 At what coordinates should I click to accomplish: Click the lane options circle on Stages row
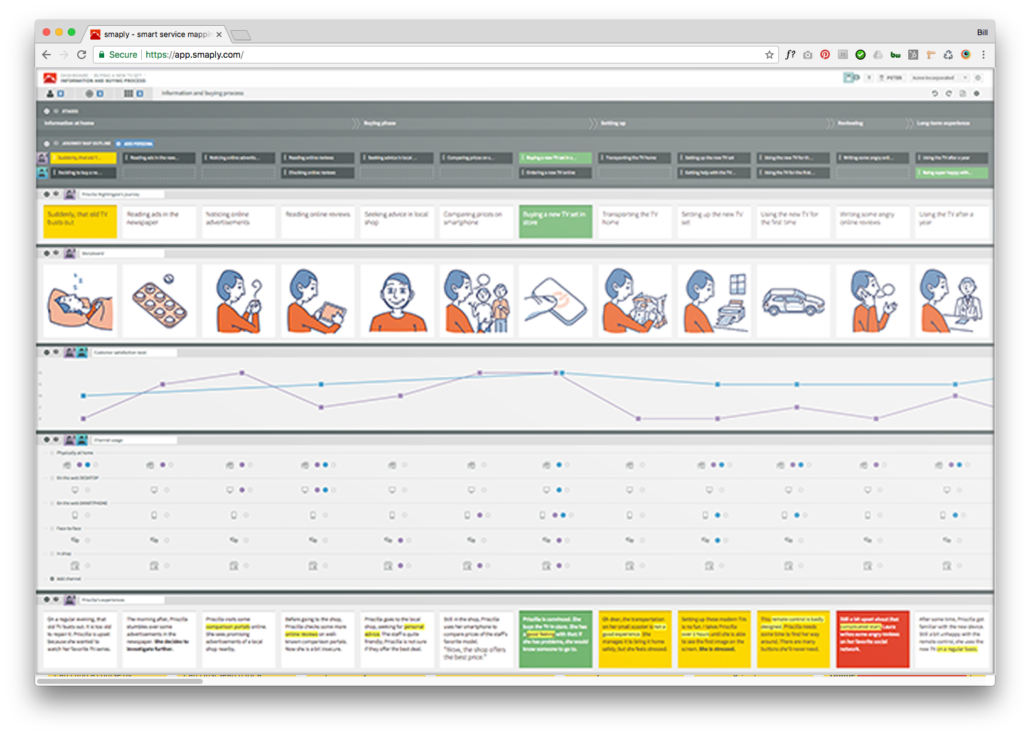click(x=47, y=111)
